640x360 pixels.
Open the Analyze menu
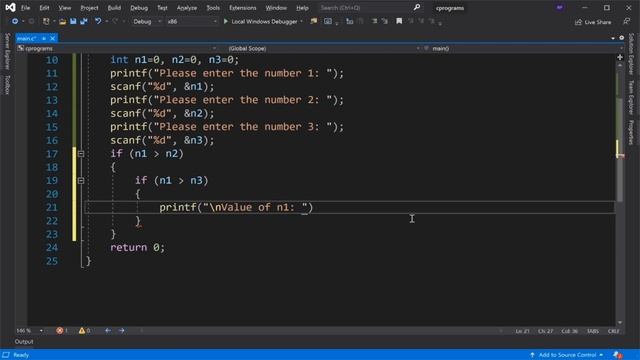(x=187, y=8)
